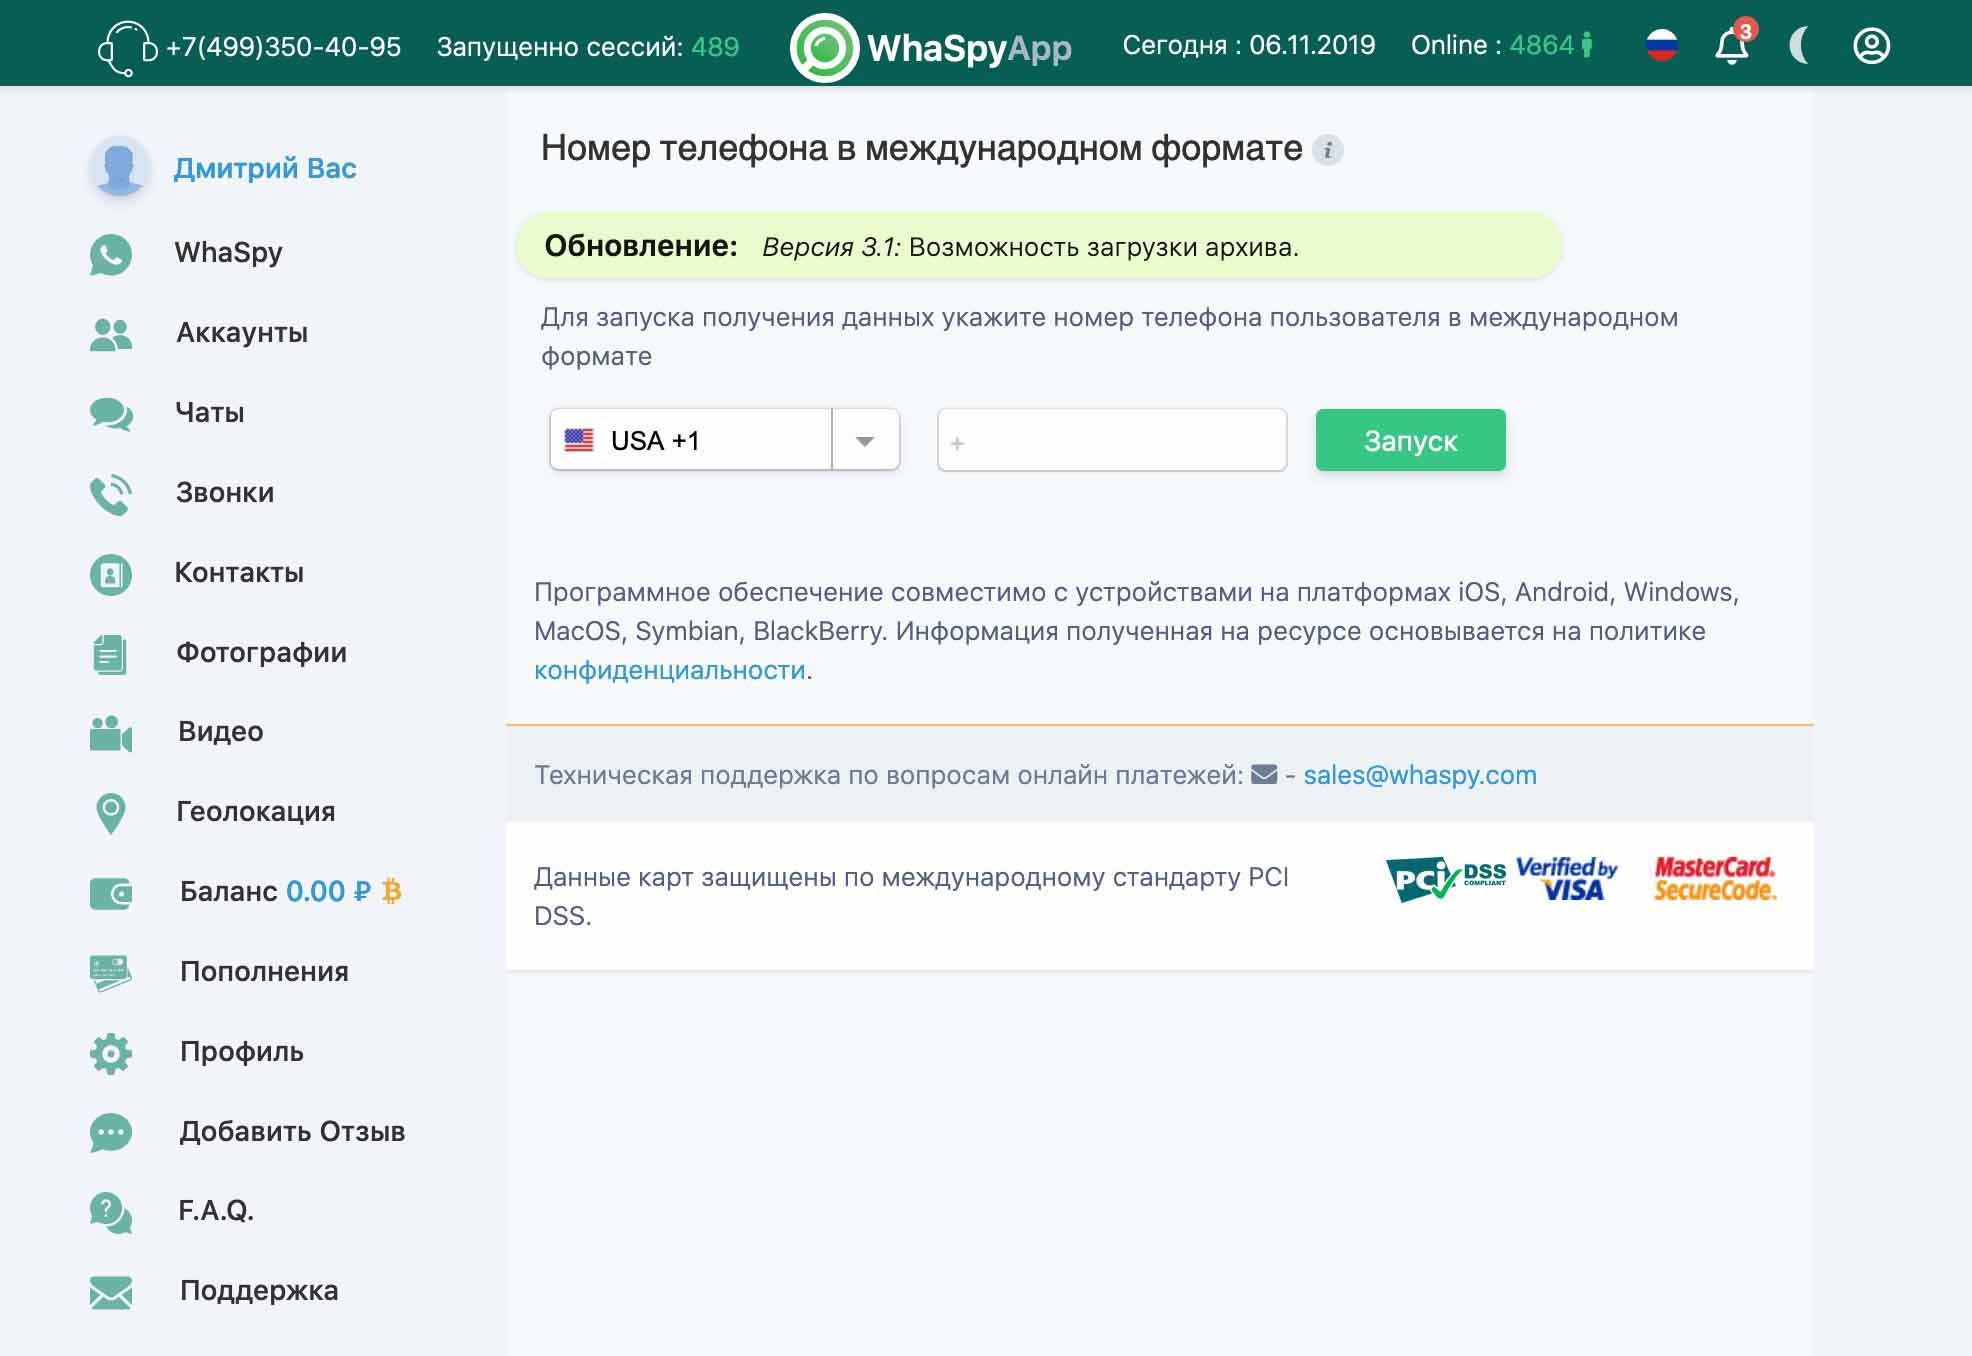Open the Геолокация menu item

[x=256, y=812]
